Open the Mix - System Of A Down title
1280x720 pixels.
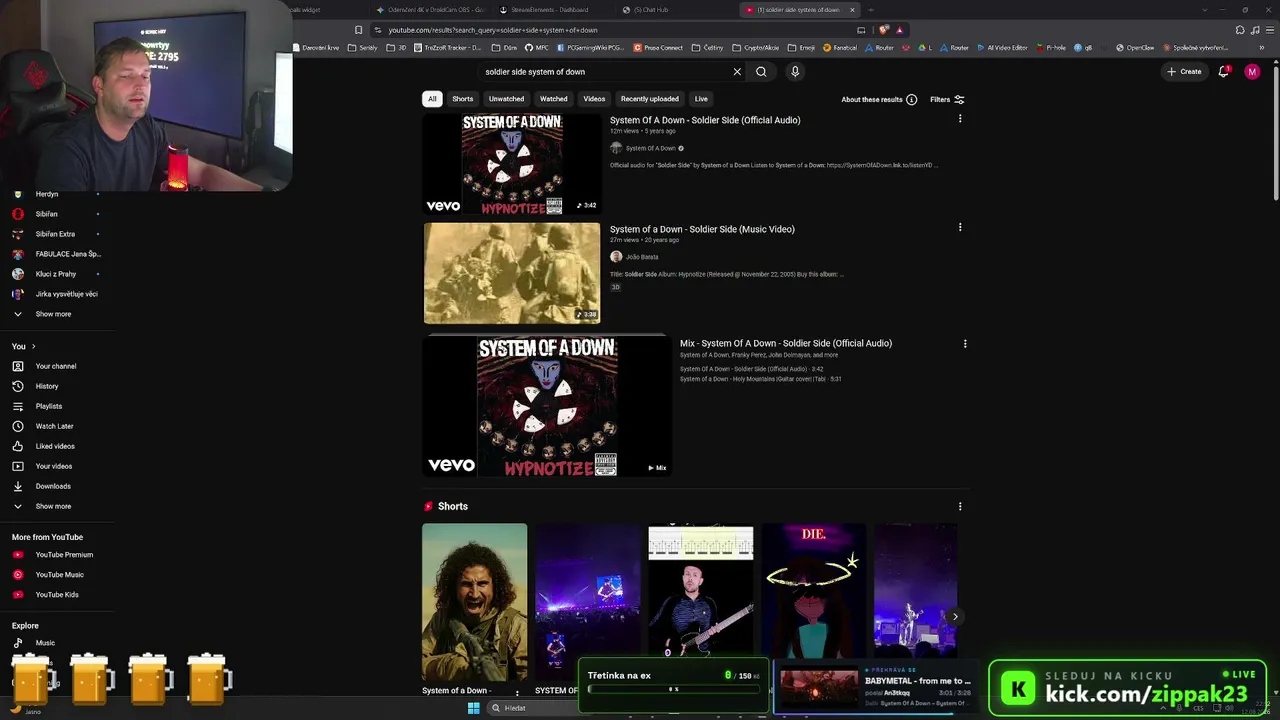(786, 343)
